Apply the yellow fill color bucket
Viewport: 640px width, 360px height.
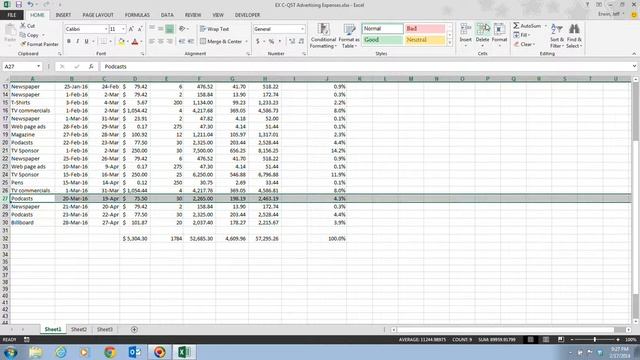pyautogui.click(x=122, y=41)
